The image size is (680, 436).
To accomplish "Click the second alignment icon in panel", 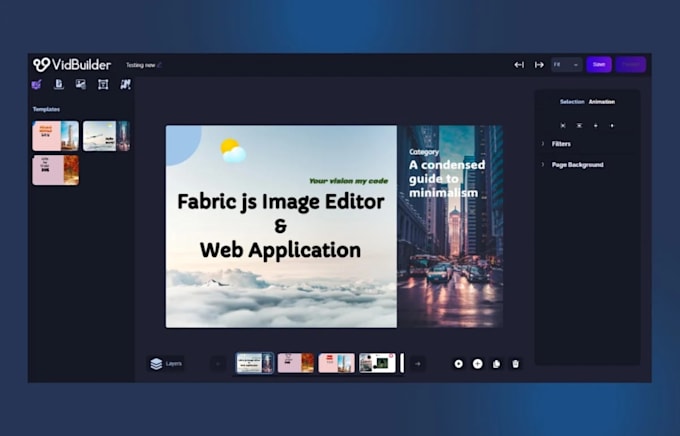I will pos(579,125).
